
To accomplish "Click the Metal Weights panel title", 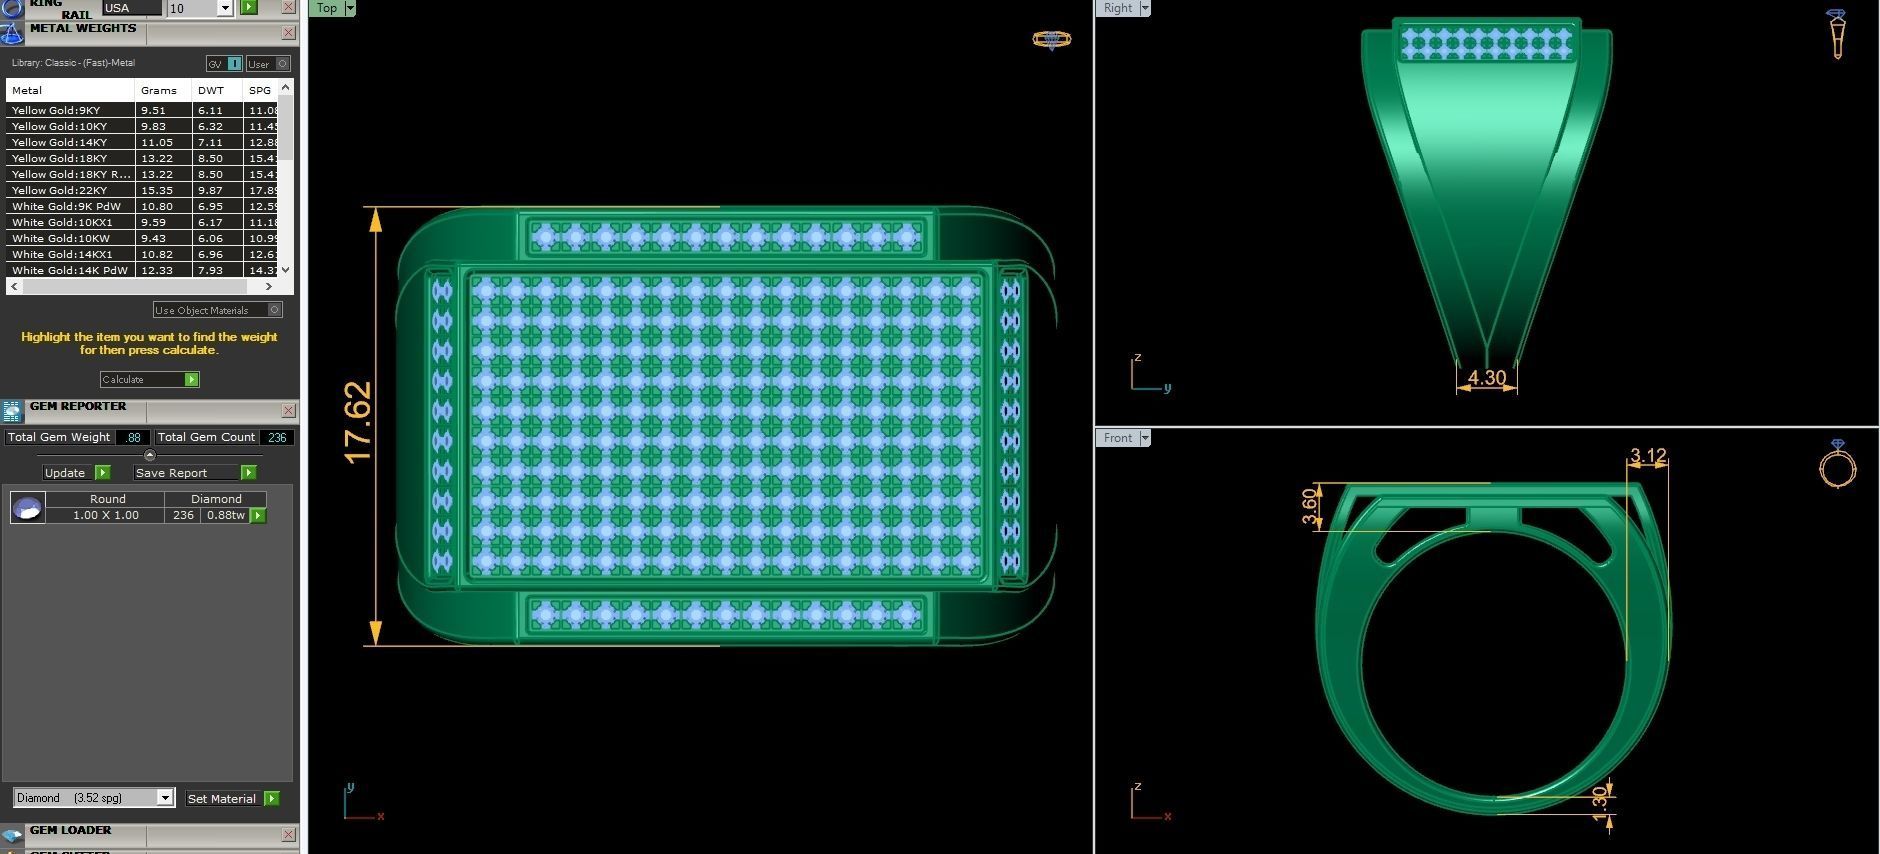I will point(83,28).
